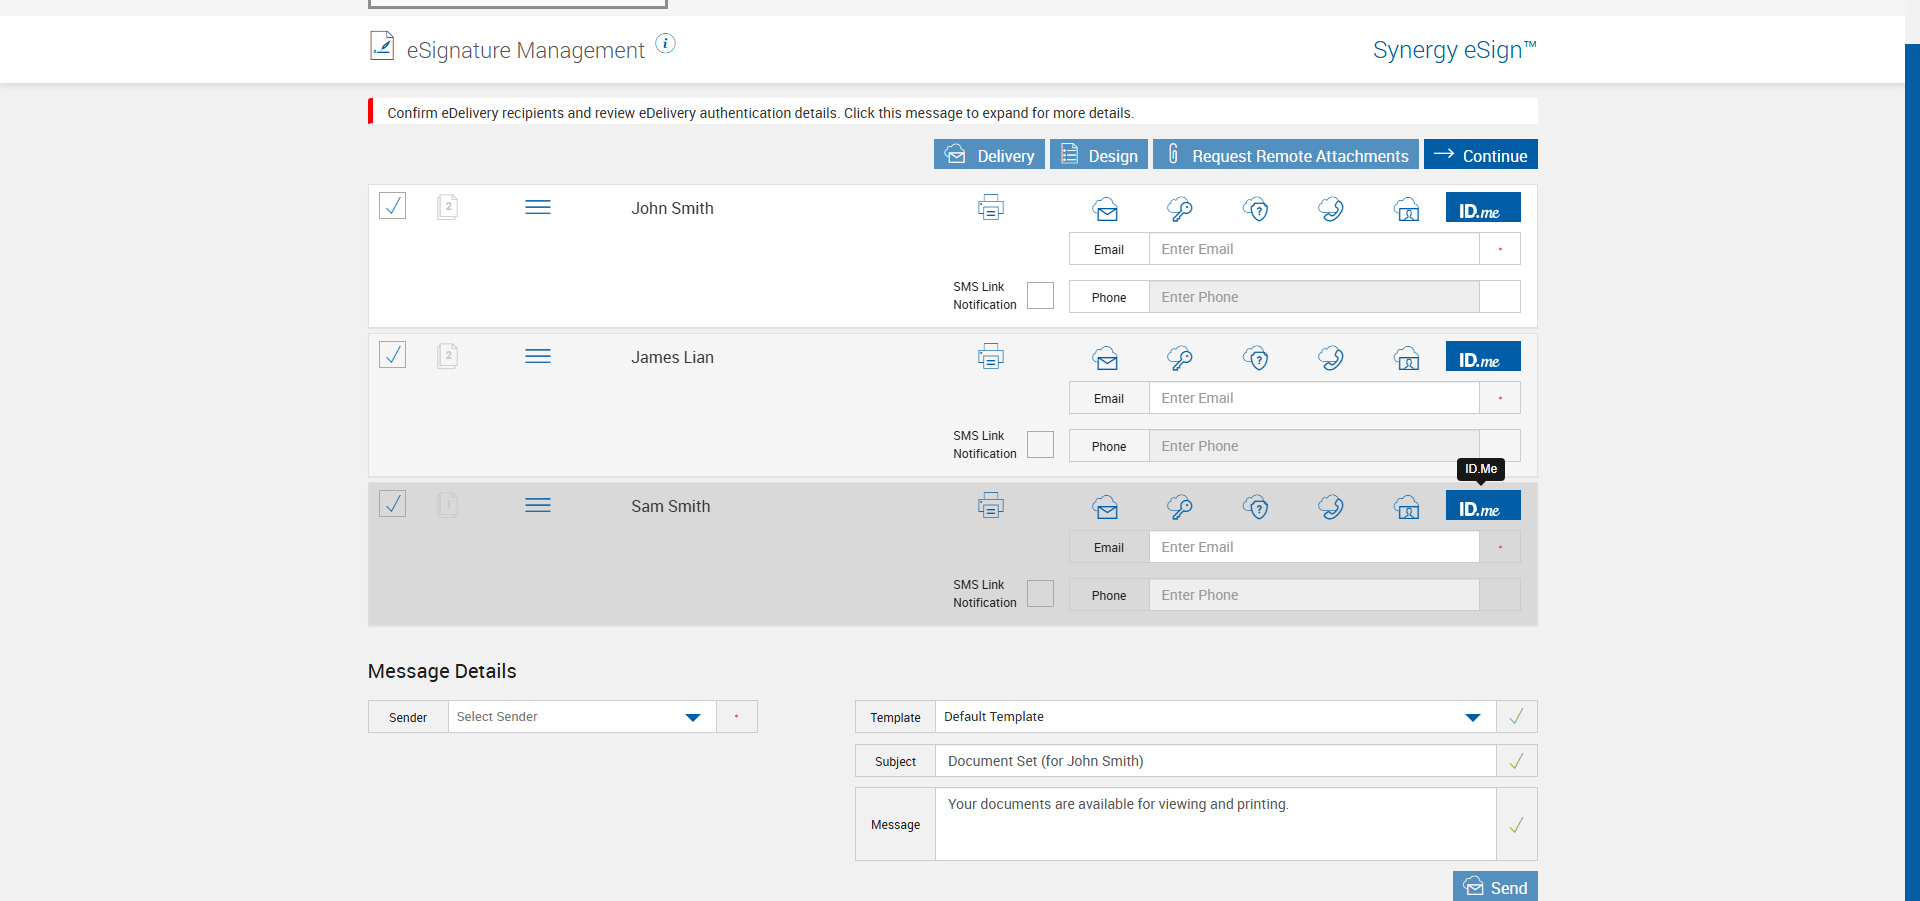Viewport: 1920px width, 901px height.
Task: Select print delivery icon for John Smith
Action: pyautogui.click(x=990, y=208)
